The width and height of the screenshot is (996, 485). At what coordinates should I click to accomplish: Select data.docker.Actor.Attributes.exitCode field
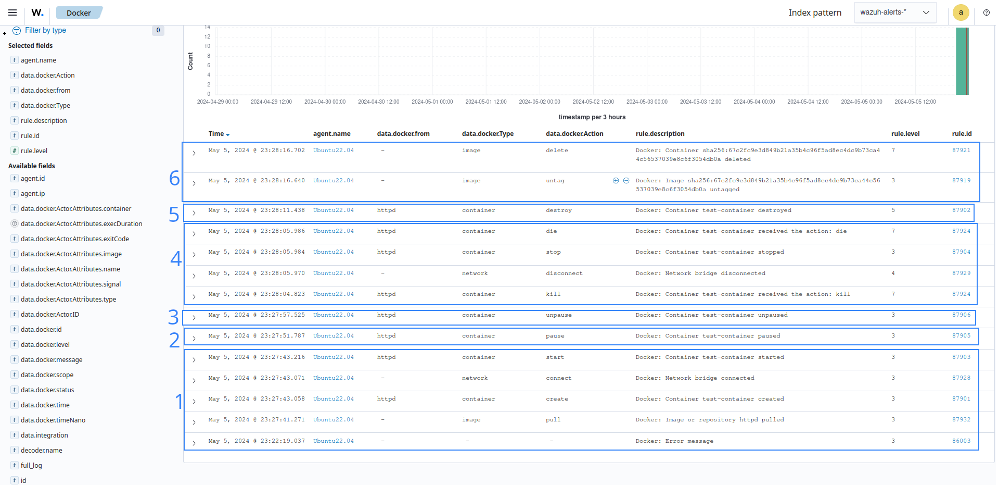click(76, 239)
